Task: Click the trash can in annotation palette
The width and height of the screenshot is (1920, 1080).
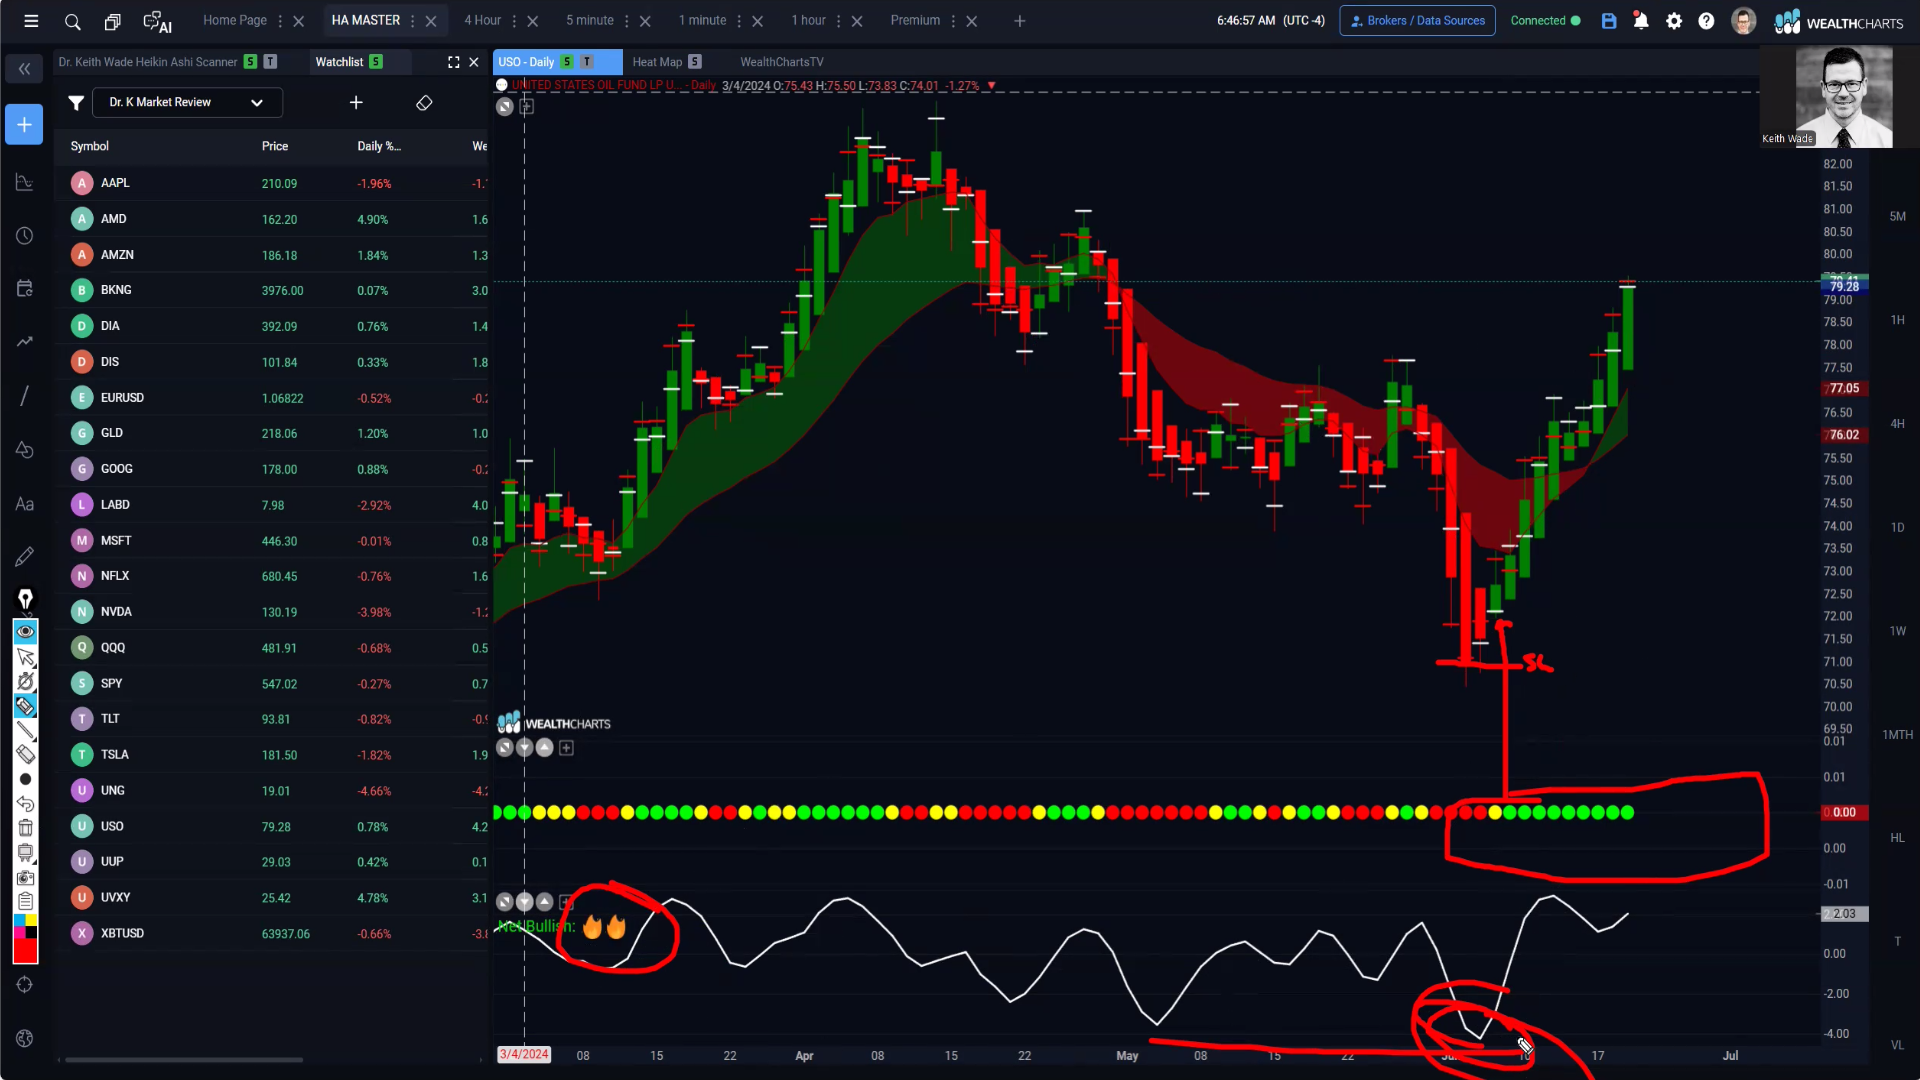Action: click(26, 828)
